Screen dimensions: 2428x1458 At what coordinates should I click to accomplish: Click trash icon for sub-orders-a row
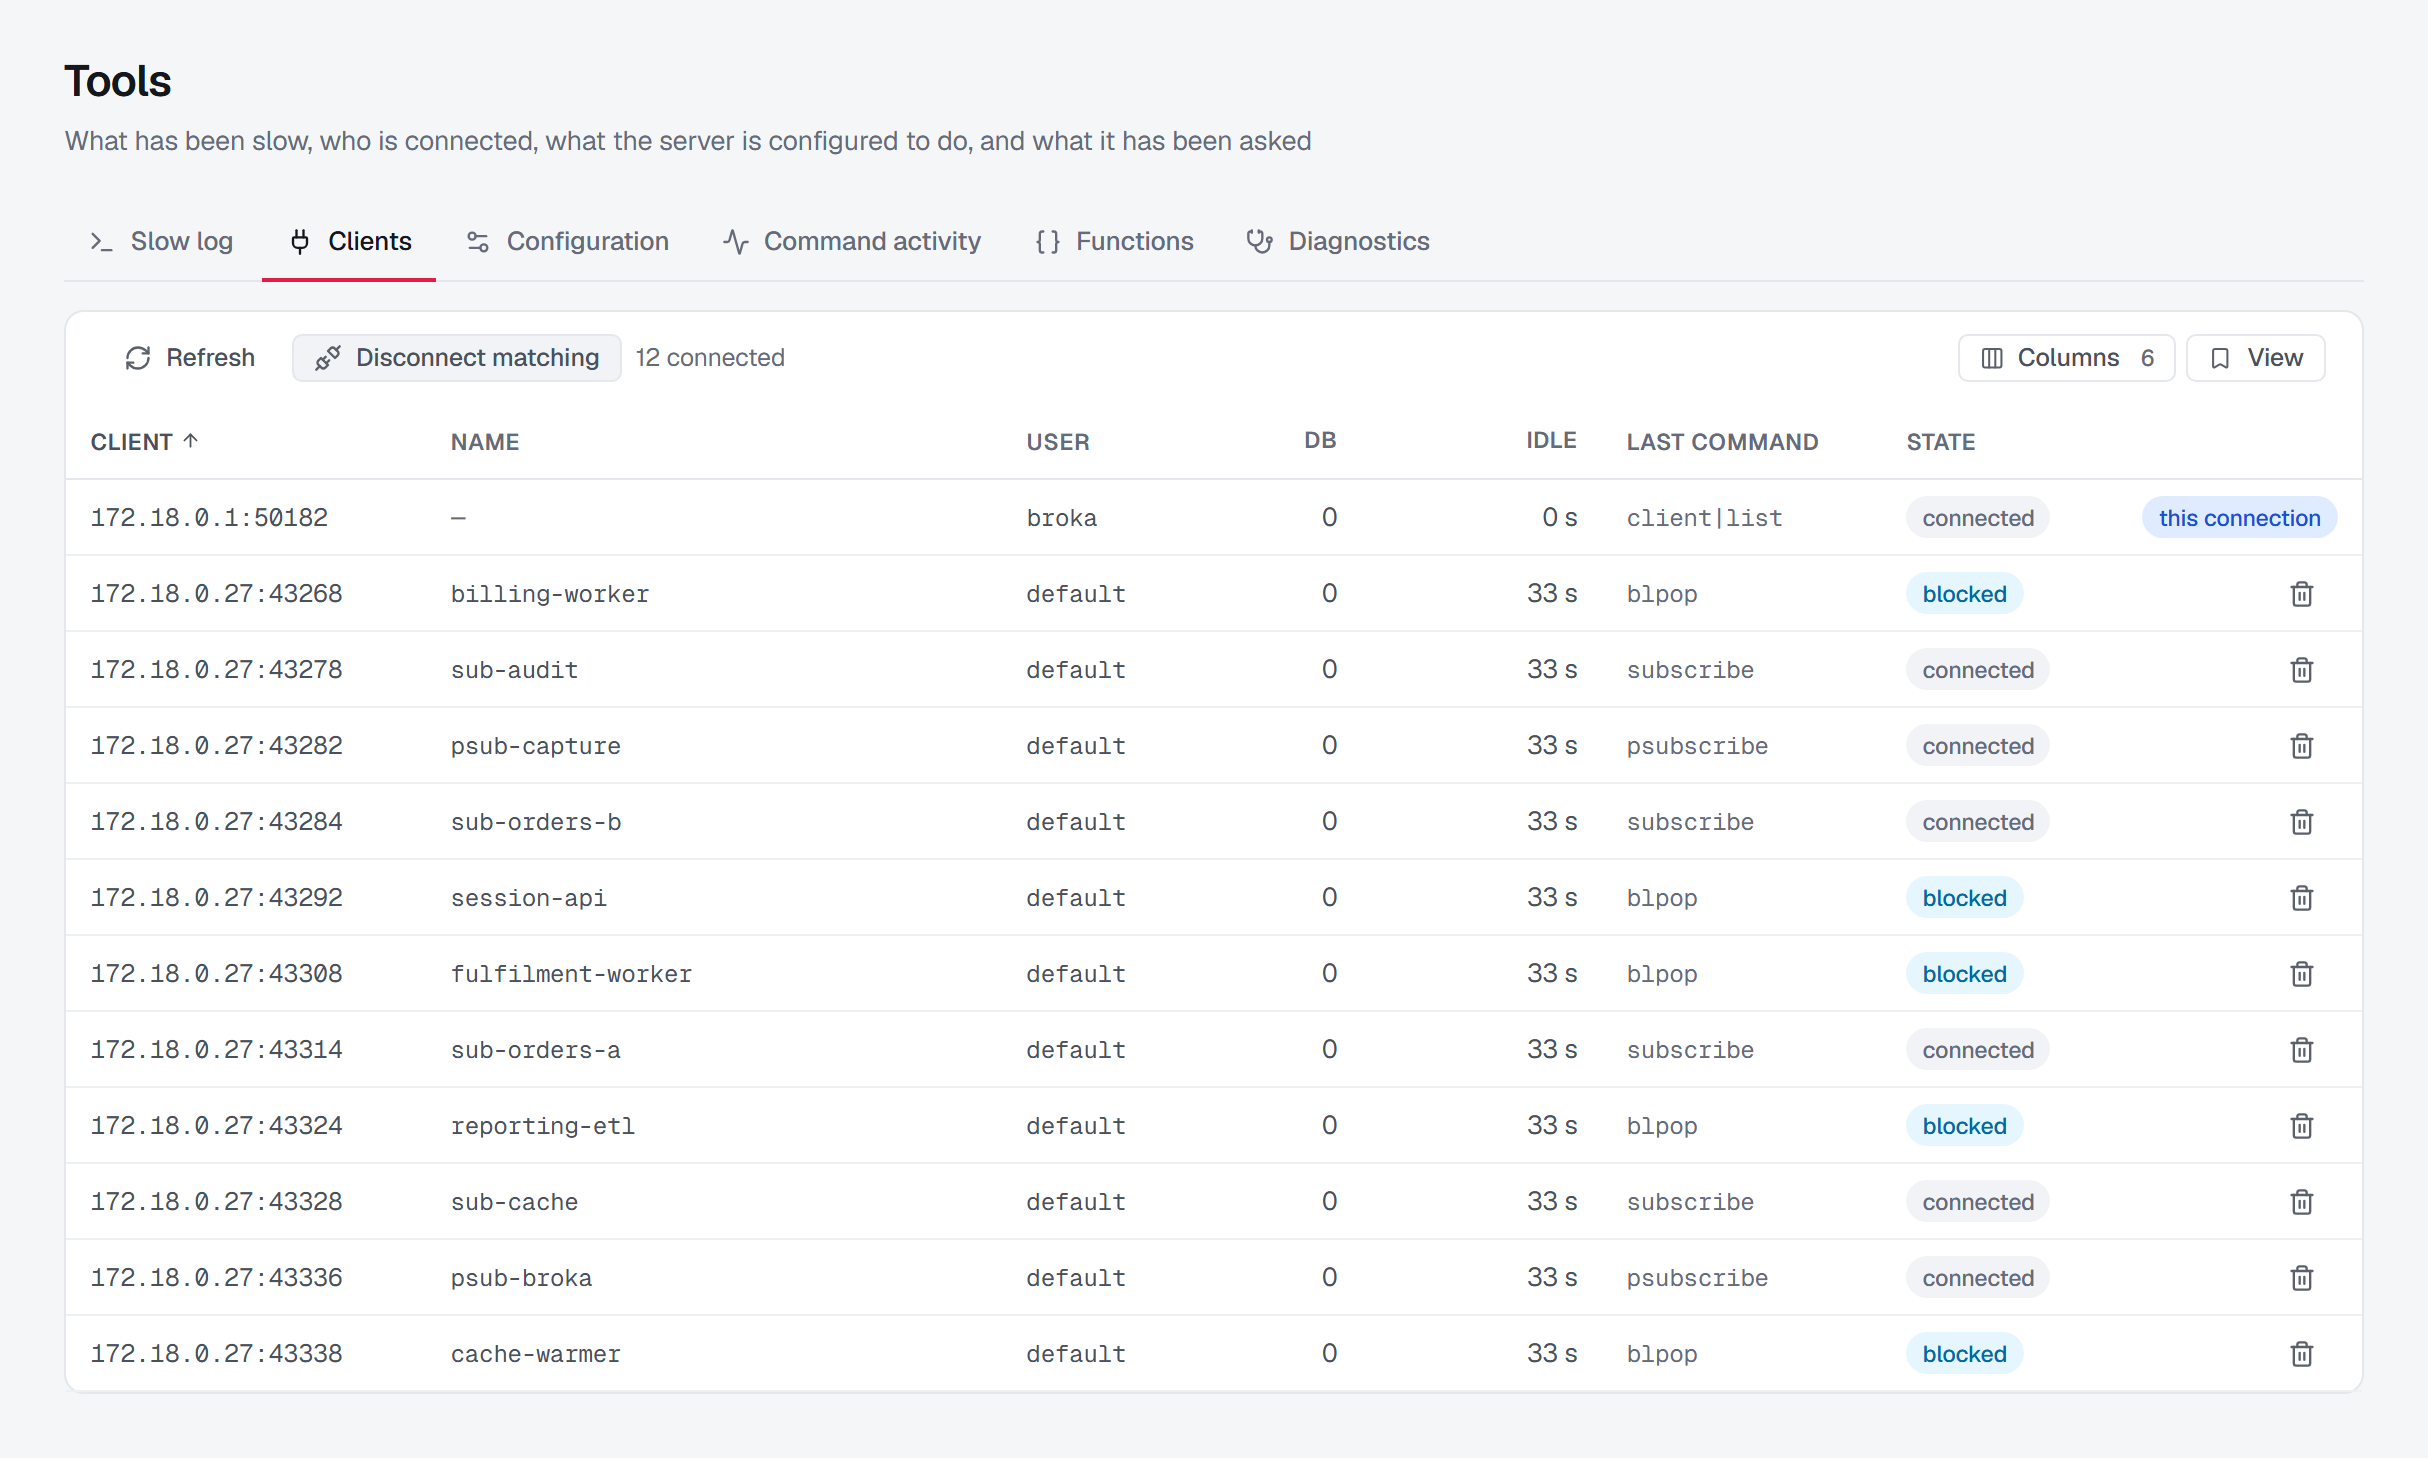(x=2301, y=1050)
